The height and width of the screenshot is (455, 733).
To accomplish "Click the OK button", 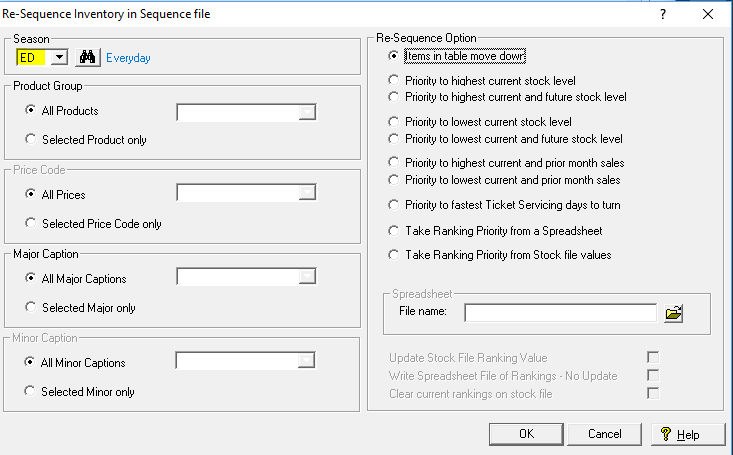I will pos(526,434).
